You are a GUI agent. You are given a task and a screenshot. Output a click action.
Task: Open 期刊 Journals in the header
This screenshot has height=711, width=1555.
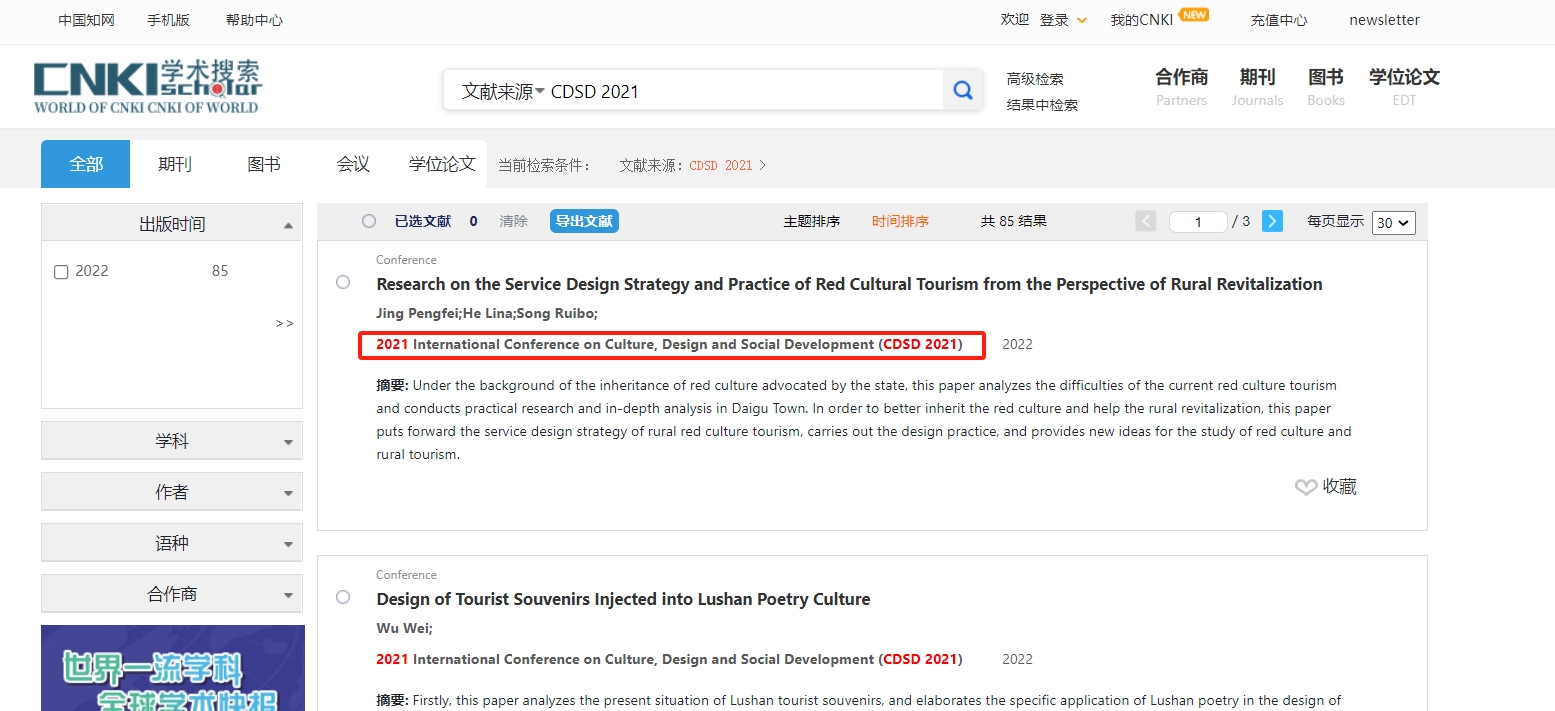(1257, 86)
